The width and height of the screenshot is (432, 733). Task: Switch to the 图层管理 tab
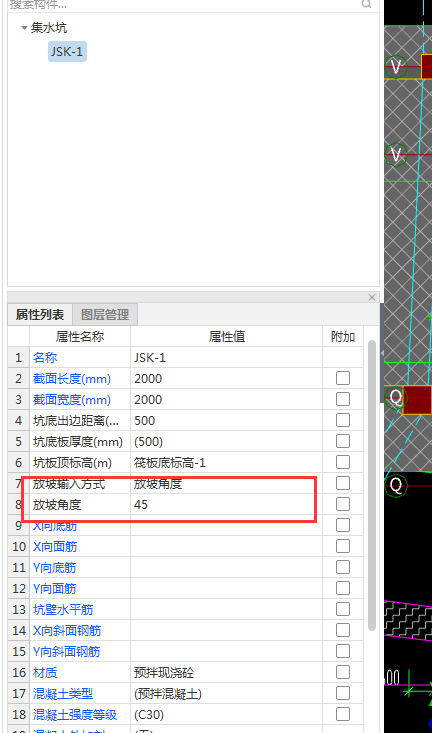tap(105, 315)
